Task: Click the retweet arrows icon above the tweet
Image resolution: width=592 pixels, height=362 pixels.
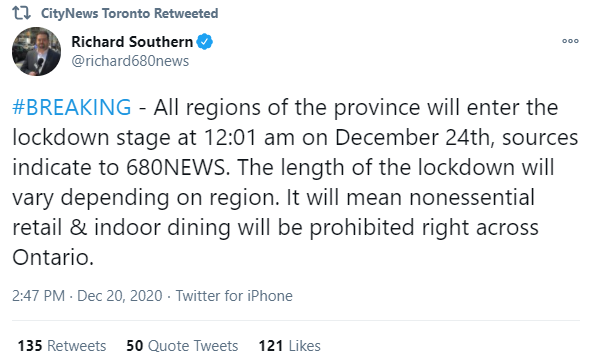Action: click(21, 13)
